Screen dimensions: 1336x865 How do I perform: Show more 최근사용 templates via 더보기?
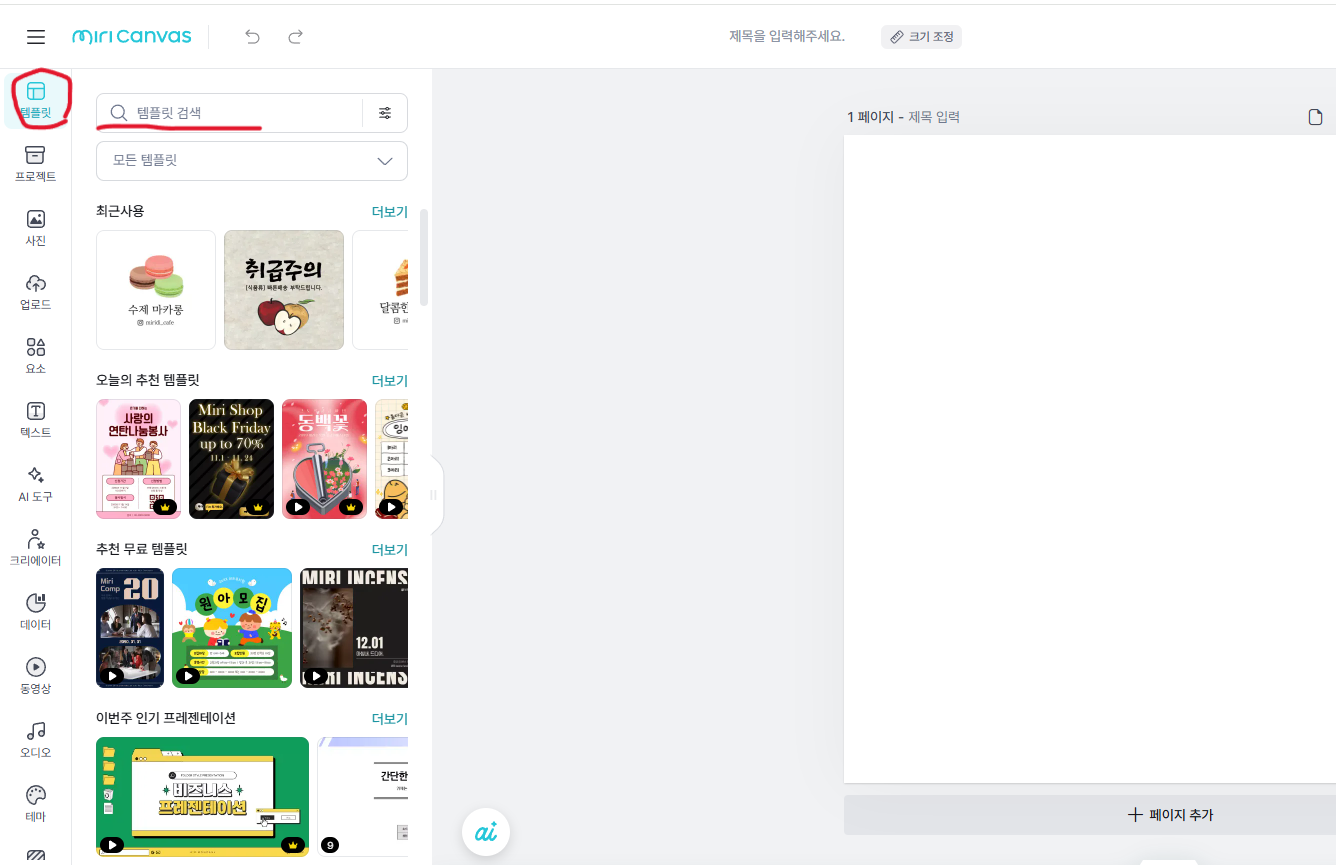pos(389,211)
